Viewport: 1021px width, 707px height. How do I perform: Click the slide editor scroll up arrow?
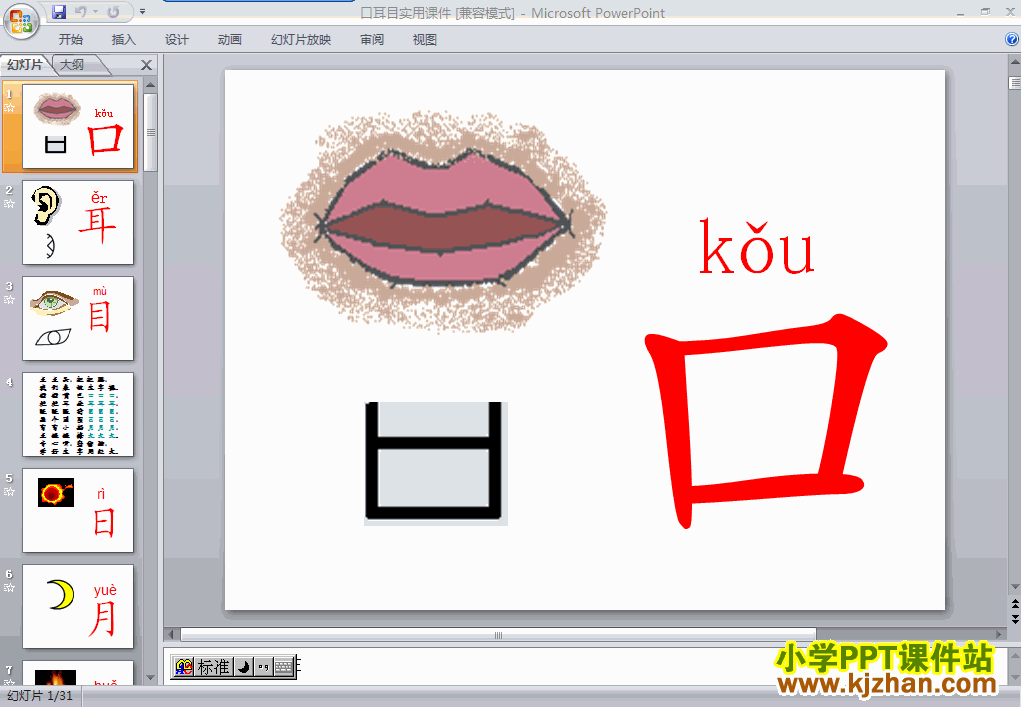(x=1014, y=62)
